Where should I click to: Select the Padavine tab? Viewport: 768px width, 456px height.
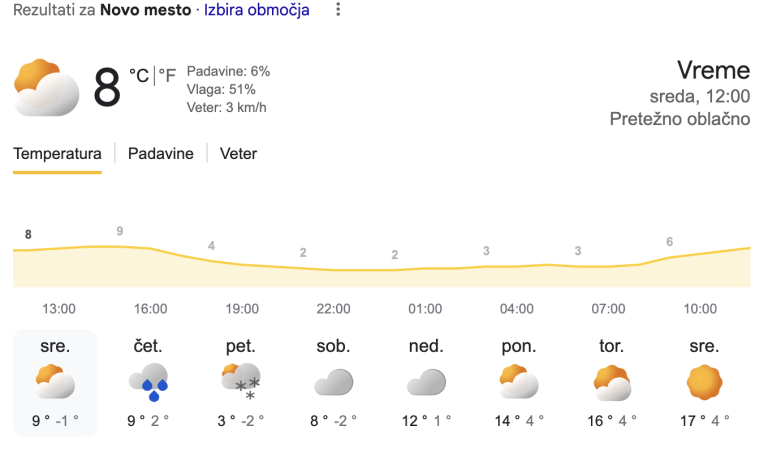click(160, 154)
